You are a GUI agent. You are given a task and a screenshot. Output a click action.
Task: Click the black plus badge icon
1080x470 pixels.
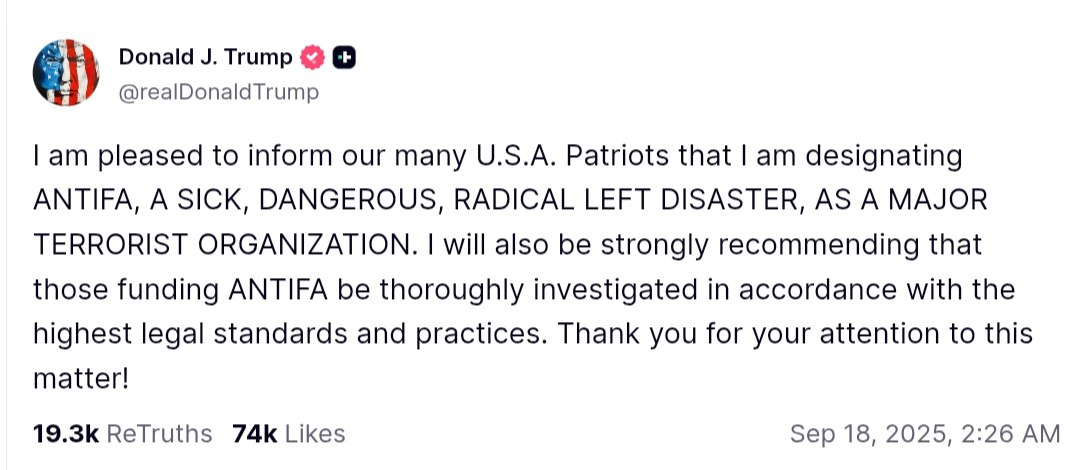pos(343,58)
